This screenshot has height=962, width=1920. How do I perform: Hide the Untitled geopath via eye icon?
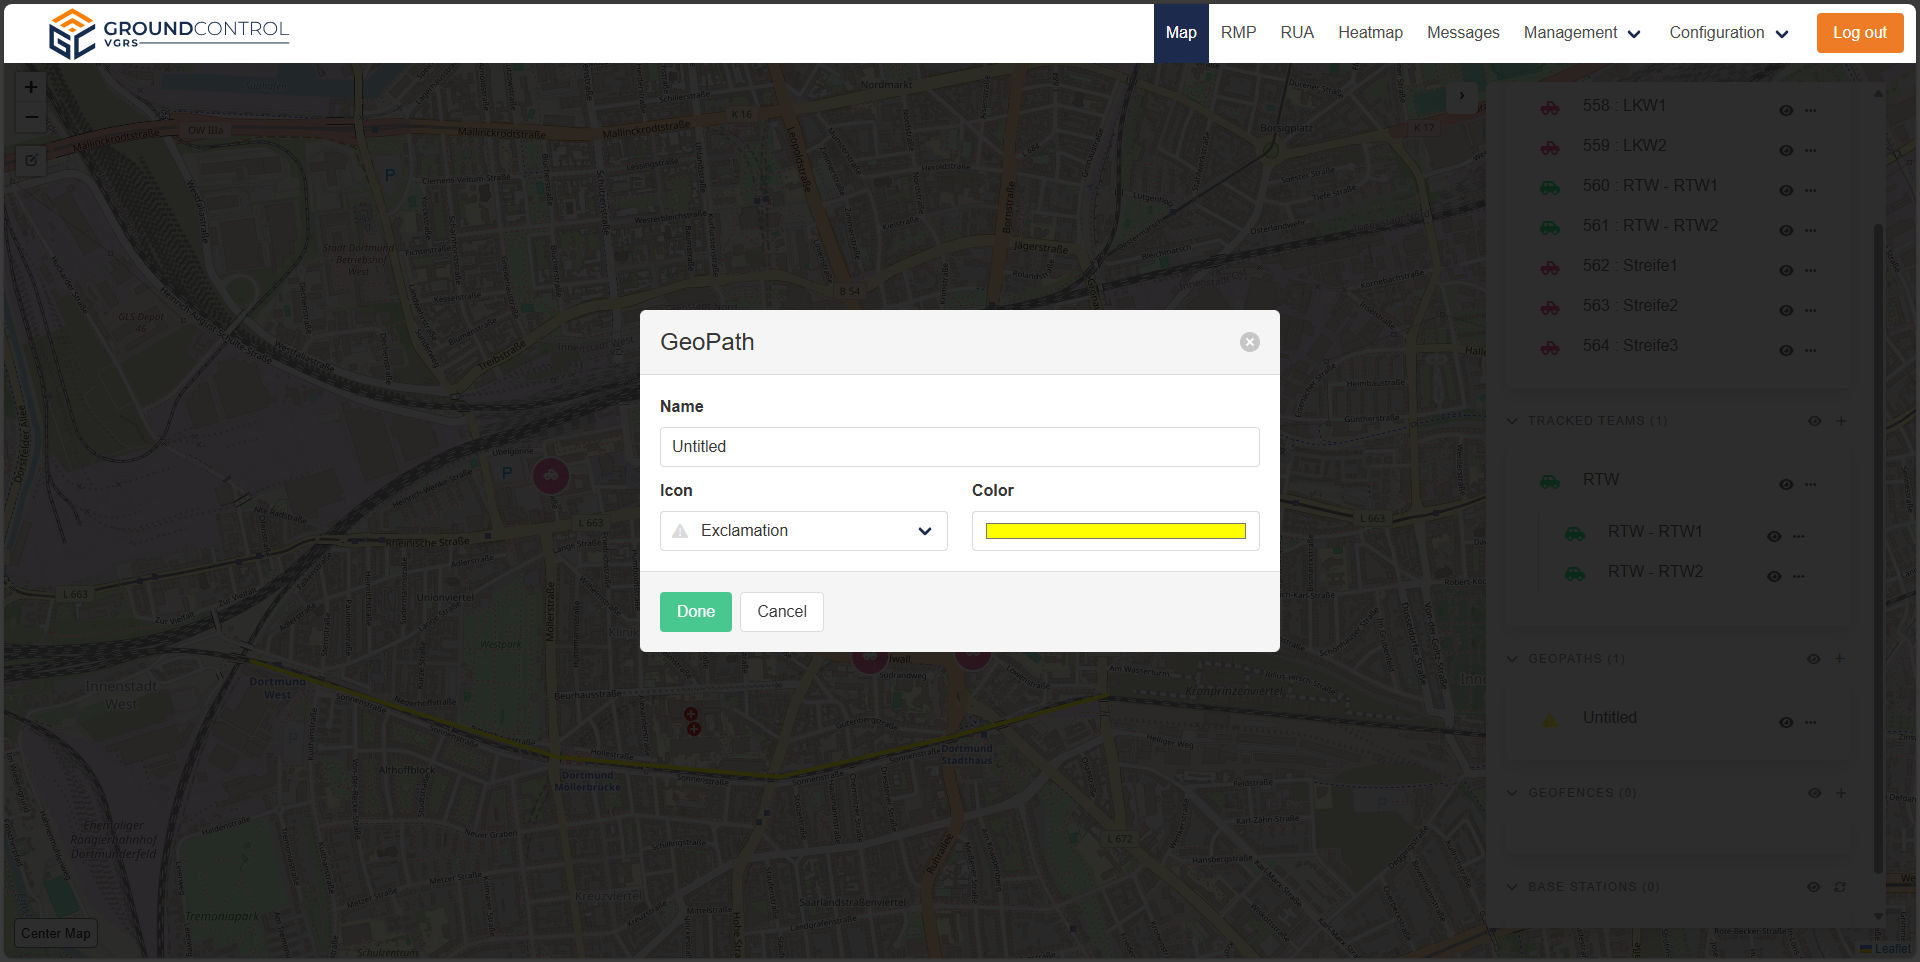point(1785,723)
